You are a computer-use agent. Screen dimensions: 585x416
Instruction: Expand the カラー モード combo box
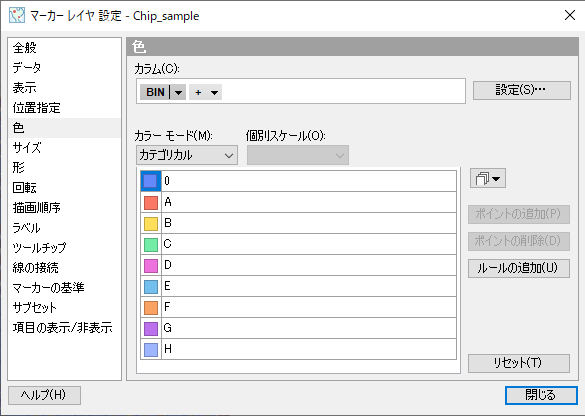pyautogui.click(x=187, y=155)
